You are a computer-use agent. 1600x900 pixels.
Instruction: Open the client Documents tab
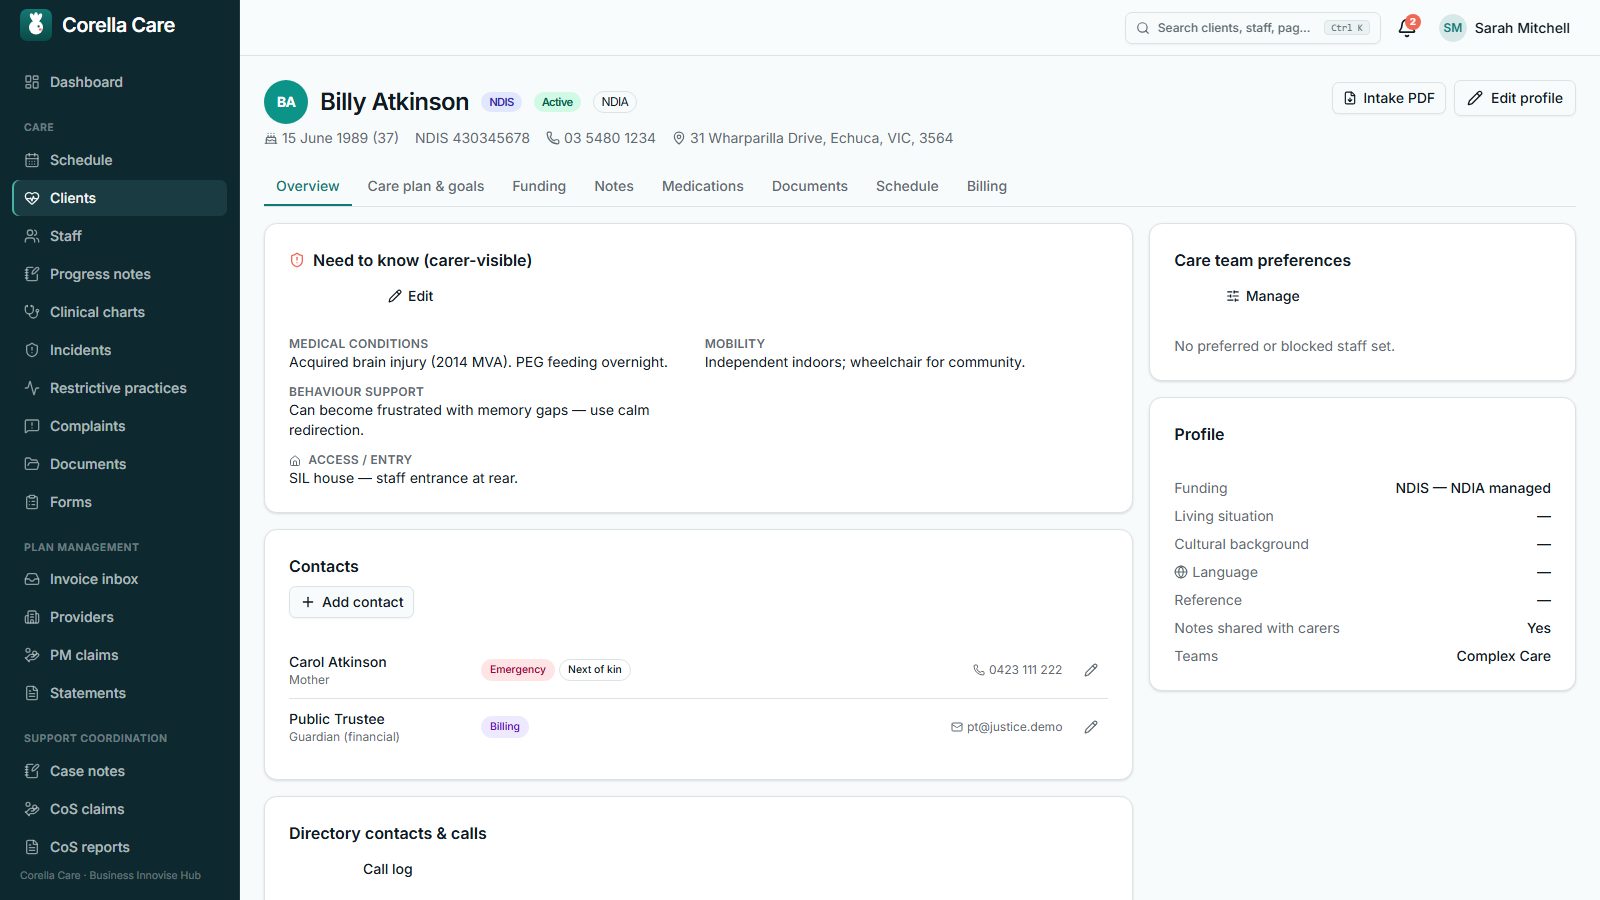[x=810, y=186]
